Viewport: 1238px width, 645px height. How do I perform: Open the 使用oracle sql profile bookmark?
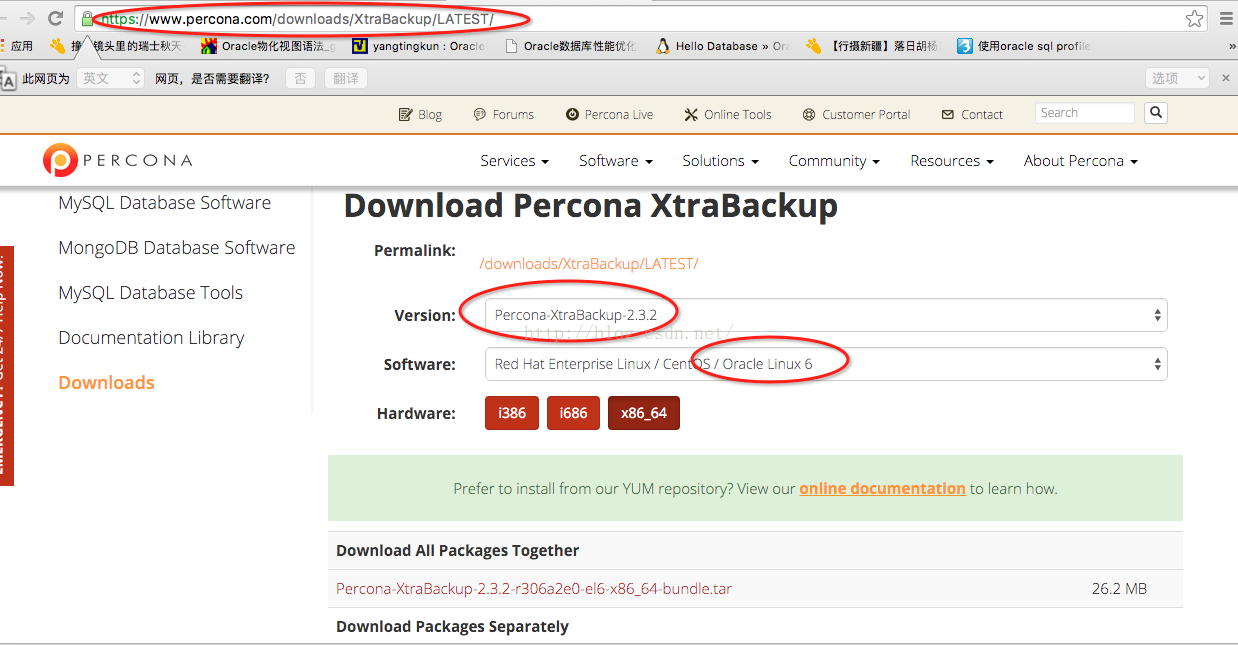pos(1024,46)
